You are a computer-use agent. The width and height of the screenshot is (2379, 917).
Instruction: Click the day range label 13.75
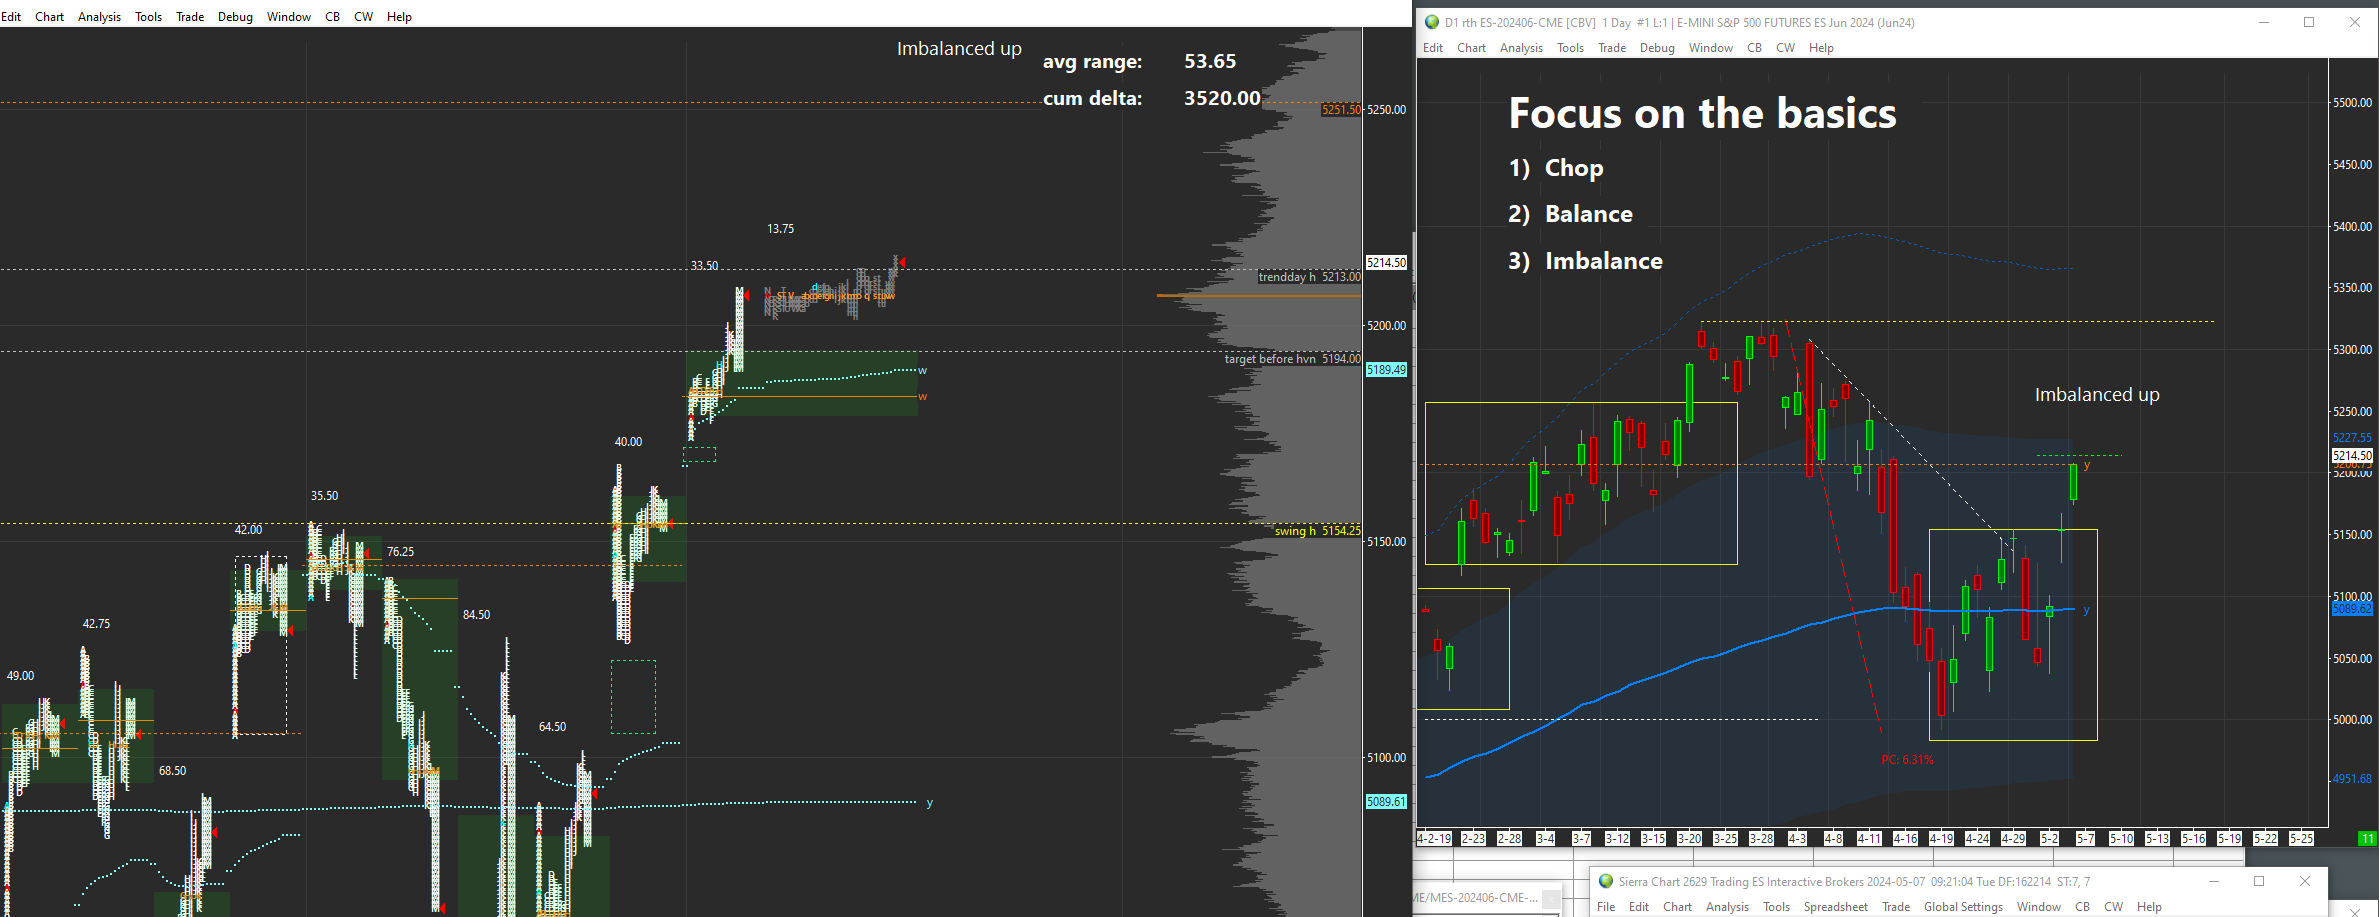pos(781,229)
